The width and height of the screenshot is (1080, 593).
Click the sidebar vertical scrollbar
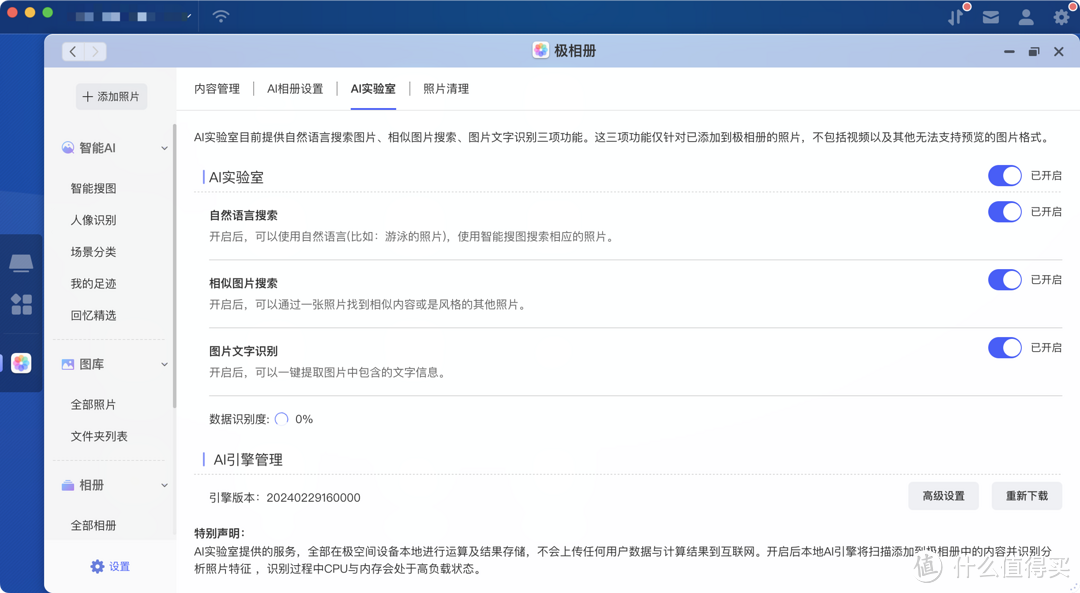click(174, 265)
